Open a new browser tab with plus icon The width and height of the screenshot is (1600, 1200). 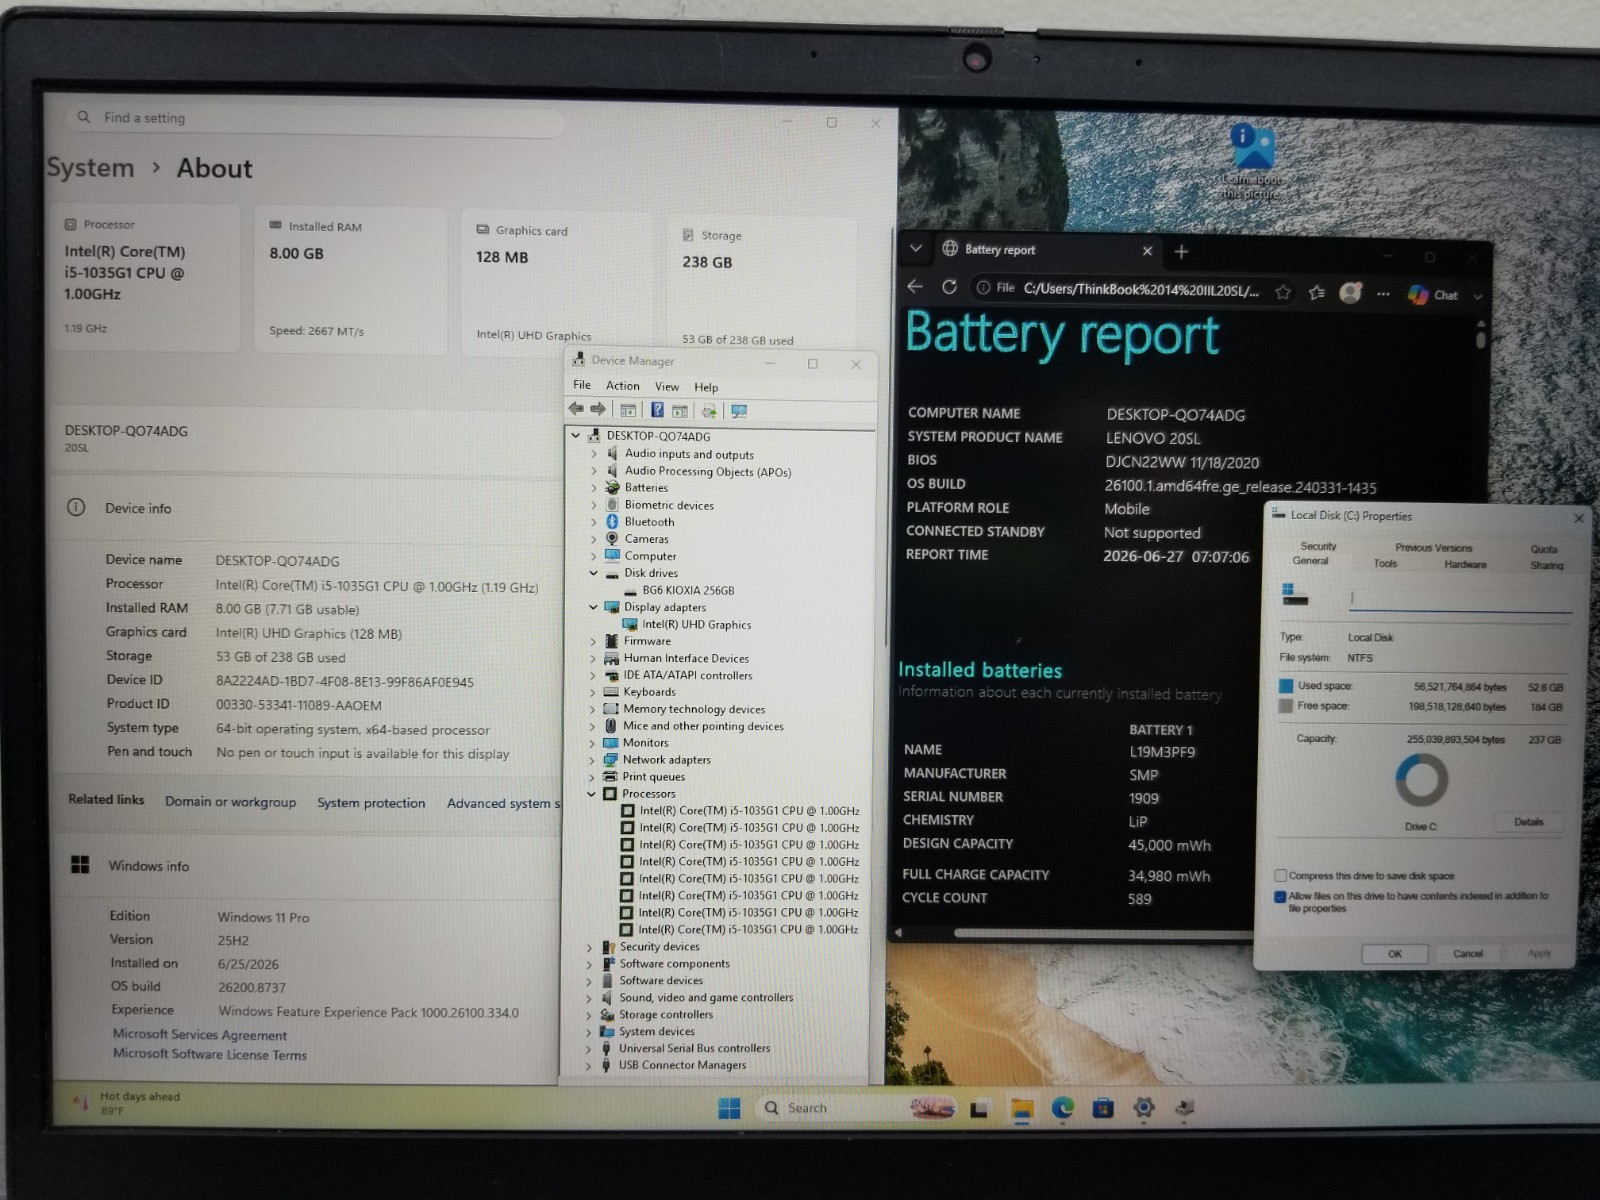click(1181, 252)
